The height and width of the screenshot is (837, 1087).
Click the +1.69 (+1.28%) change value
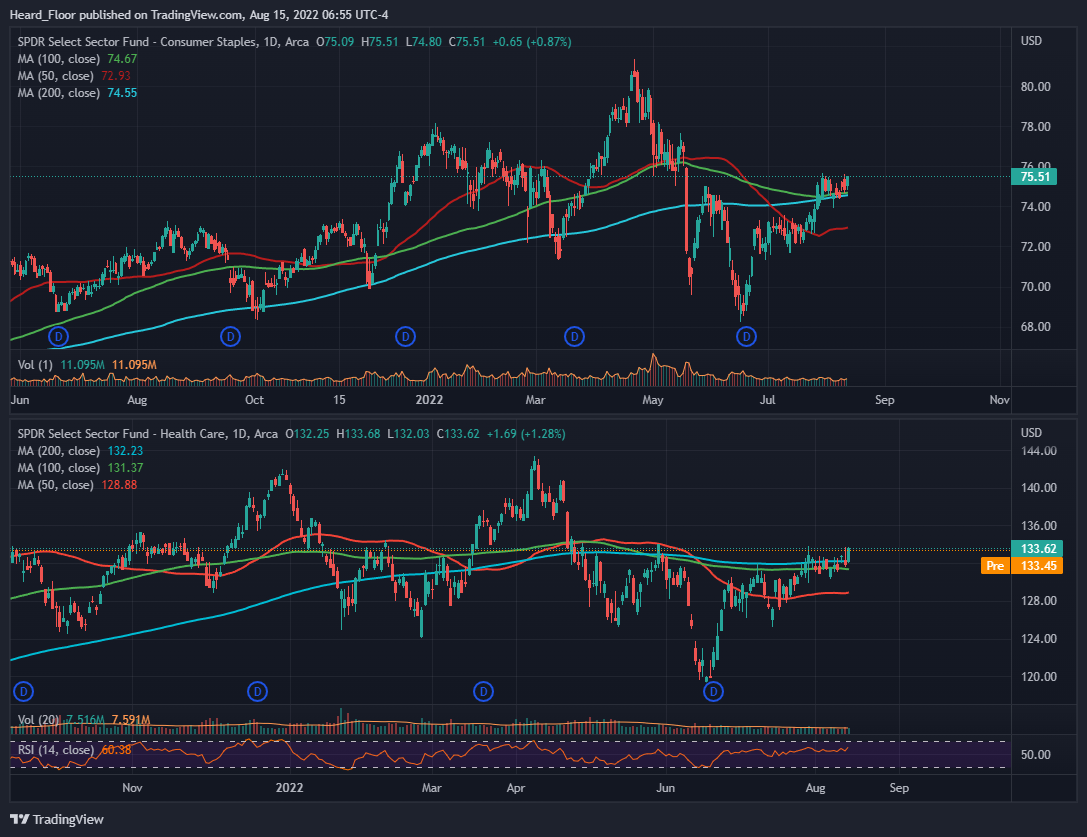tap(526, 433)
